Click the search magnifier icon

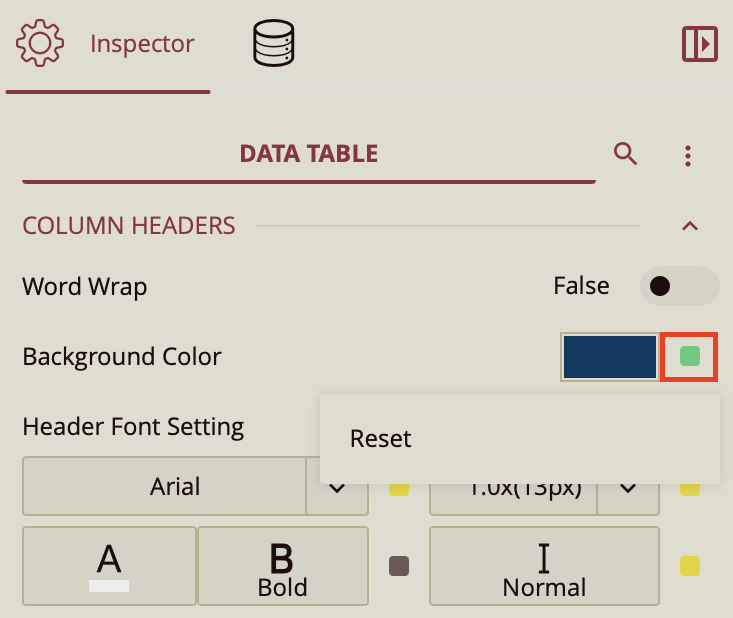(626, 154)
